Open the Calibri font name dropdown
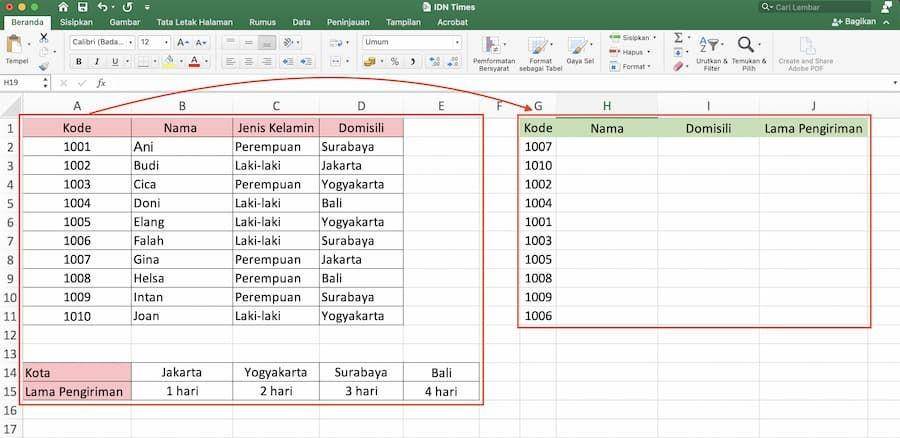The height and width of the screenshot is (438, 900). 103,42
